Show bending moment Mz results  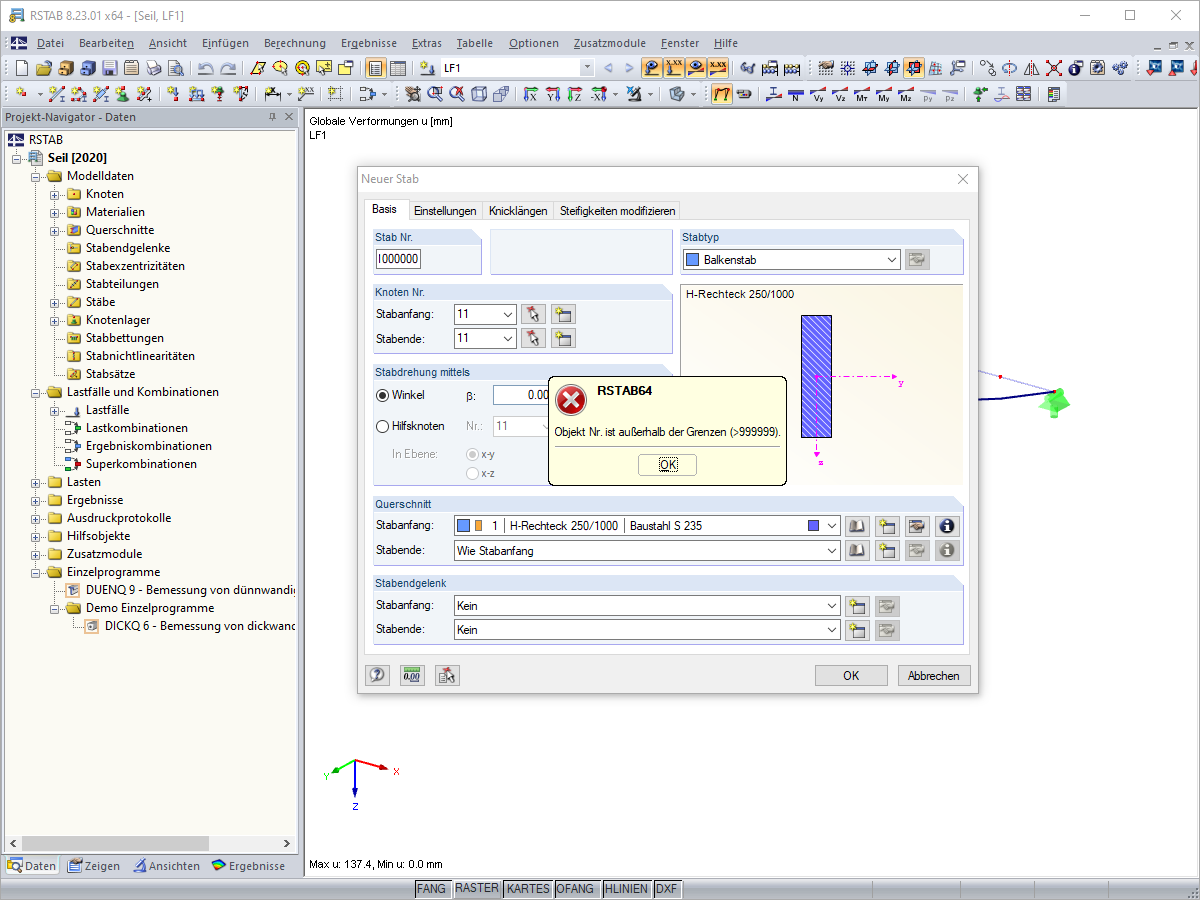[x=906, y=94]
